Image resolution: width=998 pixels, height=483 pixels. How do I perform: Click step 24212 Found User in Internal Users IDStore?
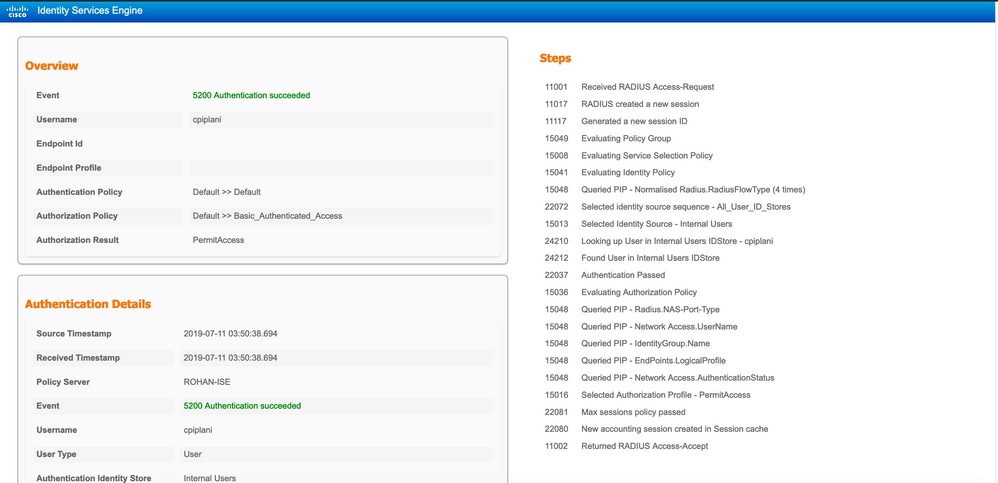[633, 258]
